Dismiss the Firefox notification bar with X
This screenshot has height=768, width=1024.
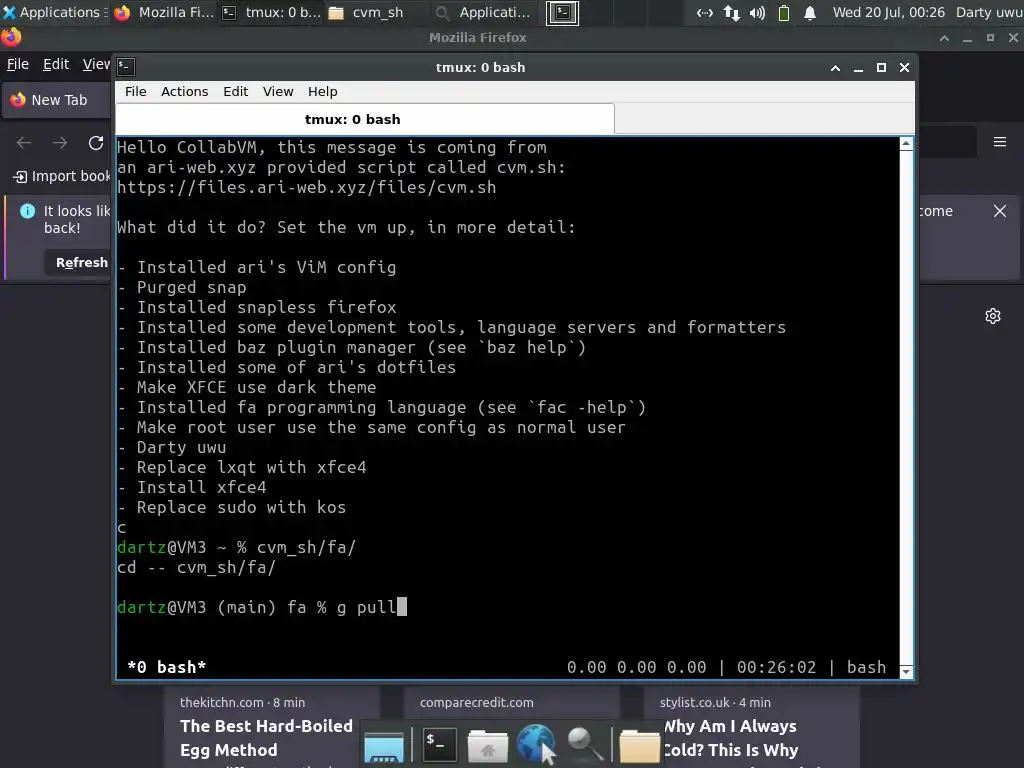[1000, 211]
